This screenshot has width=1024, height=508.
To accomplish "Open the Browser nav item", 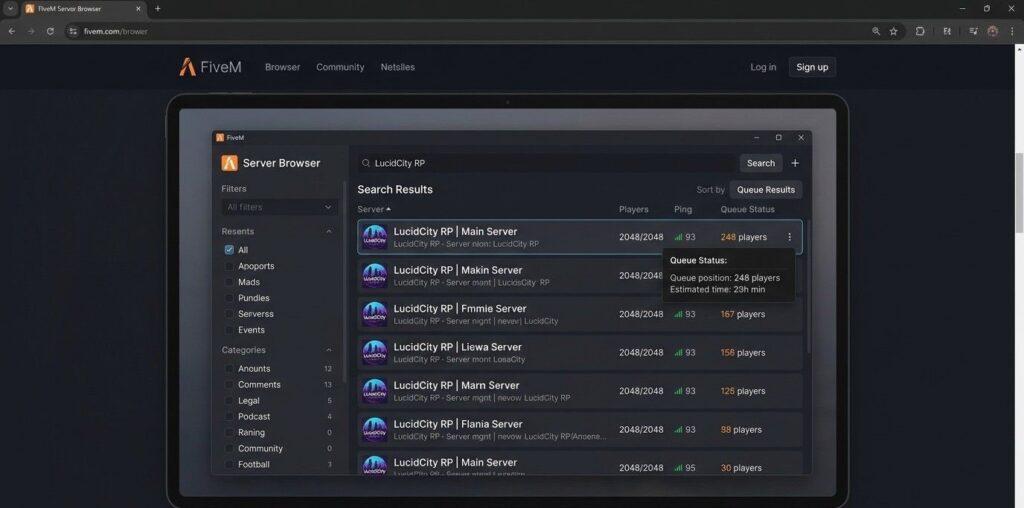I will click(x=282, y=67).
